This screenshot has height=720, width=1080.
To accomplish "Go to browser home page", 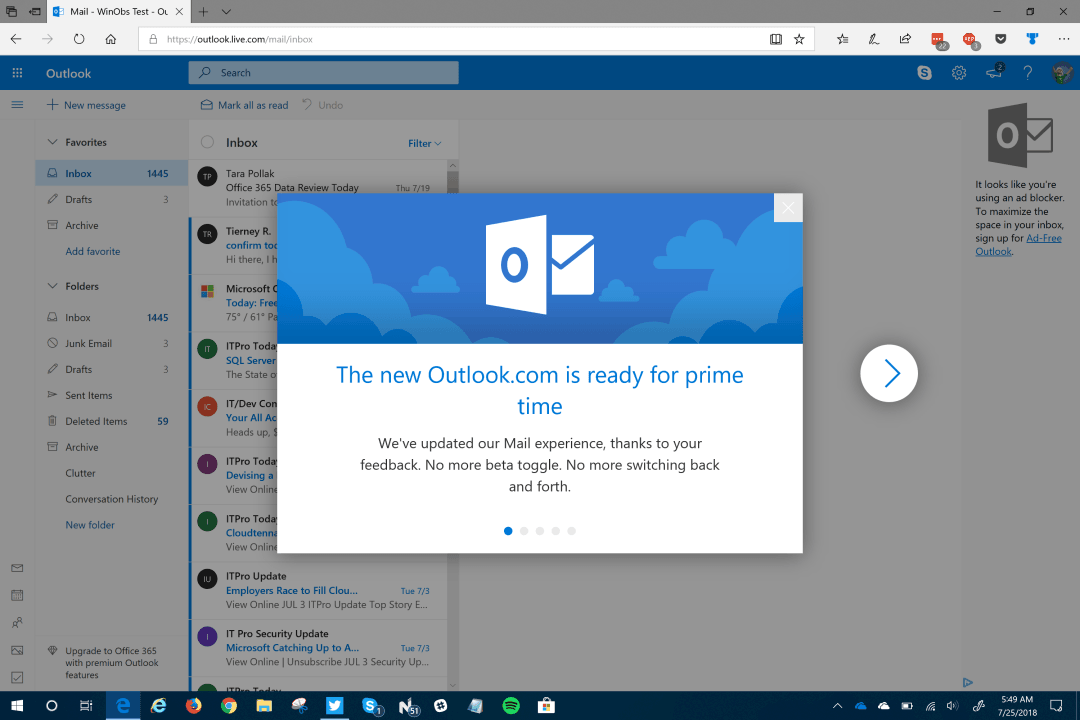I will coord(110,39).
